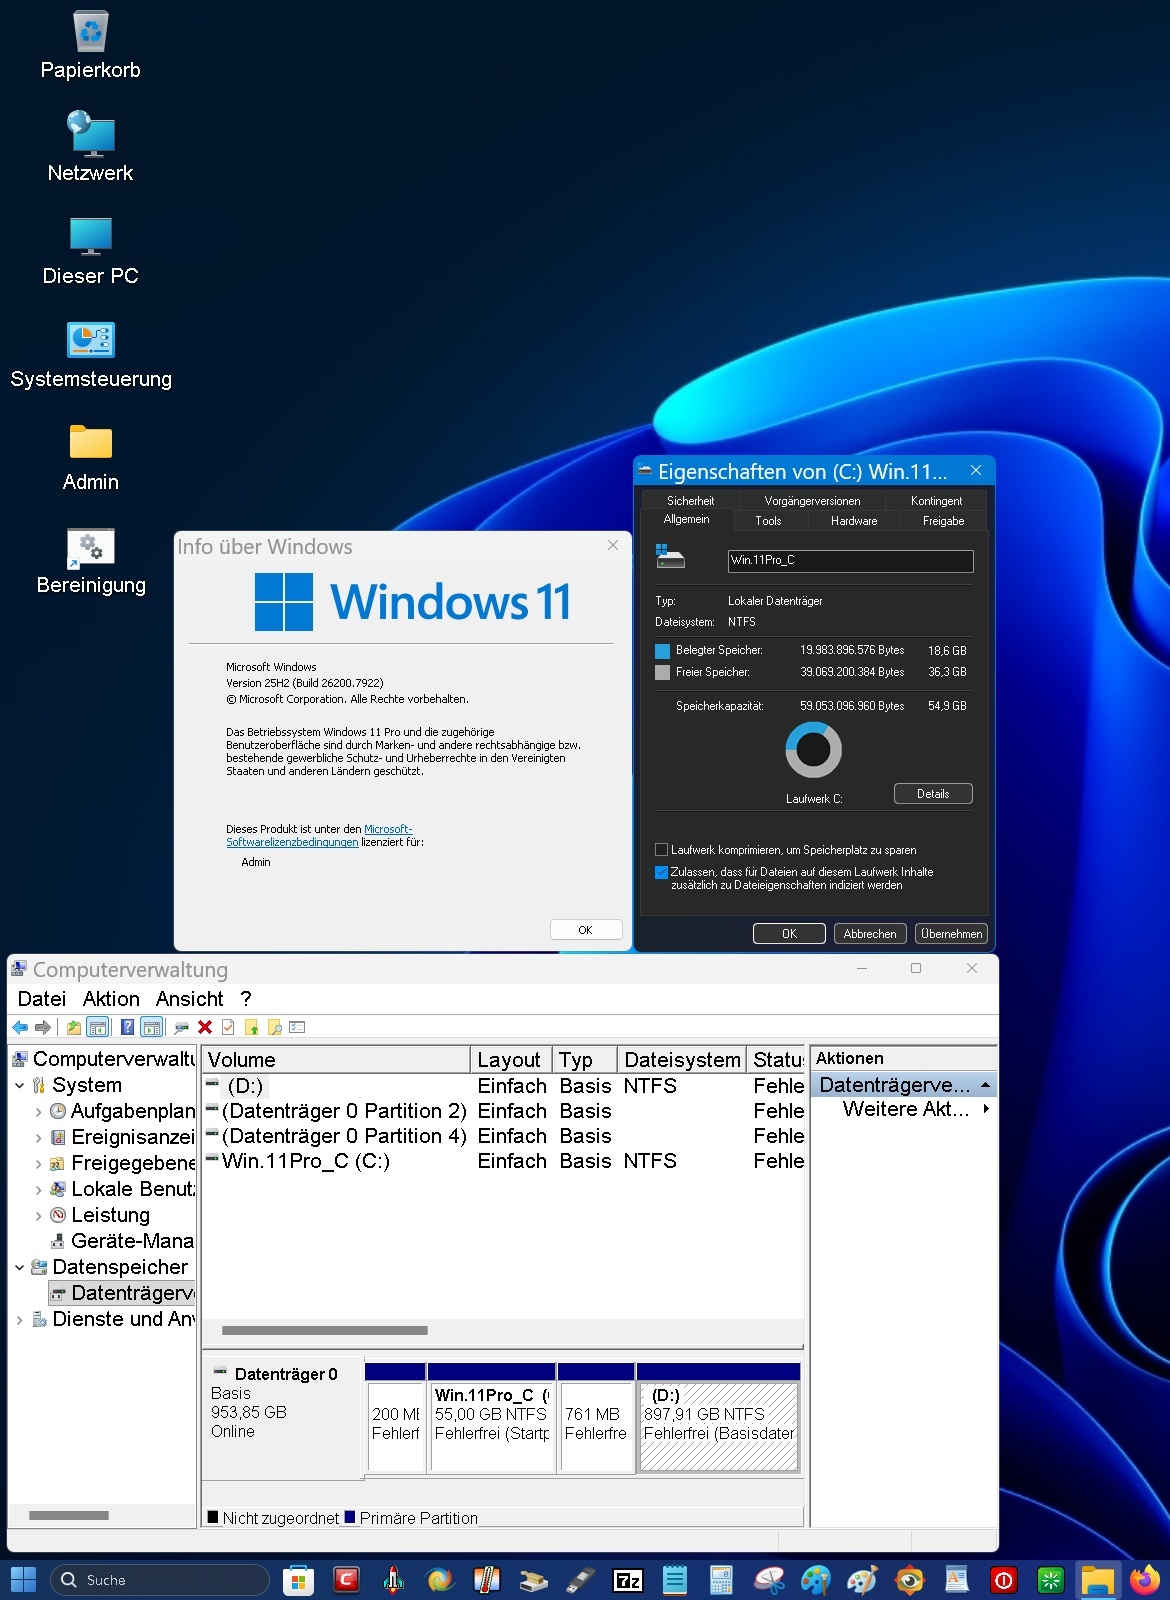The width and height of the screenshot is (1170, 1600).
Task: Launch Firefox from the taskbar
Action: (1144, 1580)
